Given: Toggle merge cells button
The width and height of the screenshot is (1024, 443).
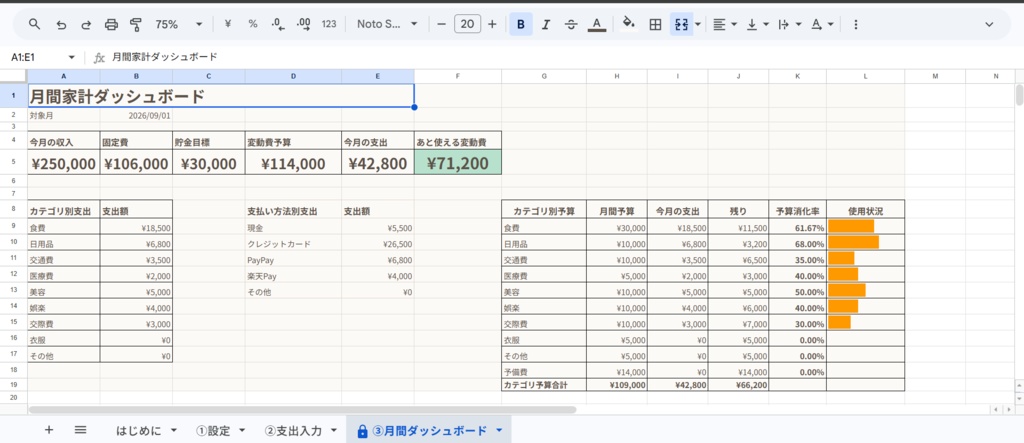Looking at the screenshot, I should click(x=681, y=24).
